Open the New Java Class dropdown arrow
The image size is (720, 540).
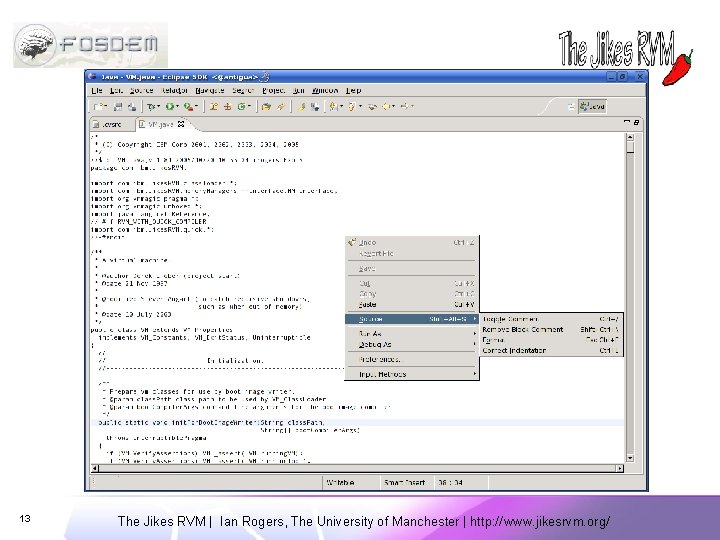pyautogui.click(x=249, y=107)
